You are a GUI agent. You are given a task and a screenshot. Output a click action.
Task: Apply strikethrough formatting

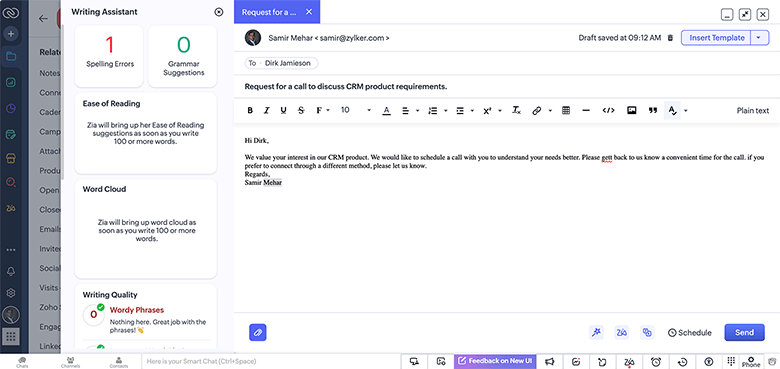click(x=301, y=110)
